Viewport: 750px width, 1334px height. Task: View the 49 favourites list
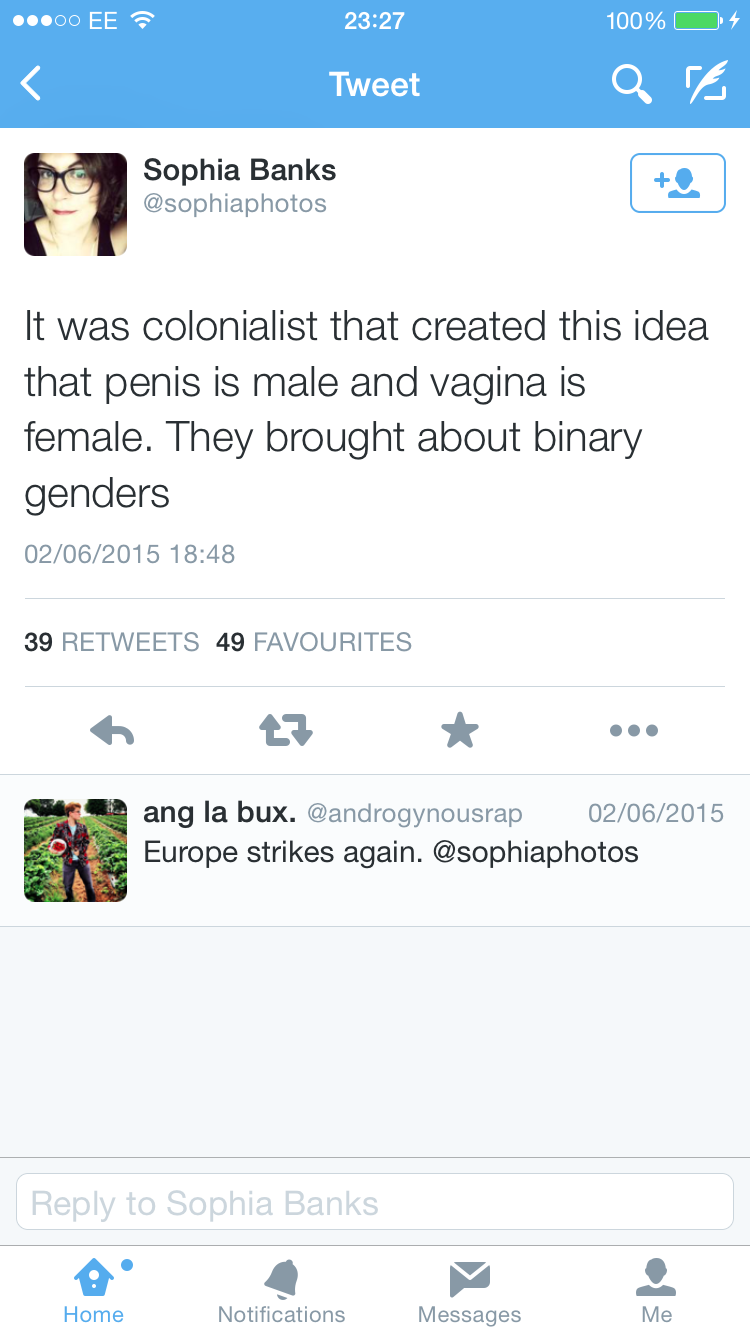[x=314, y=642]
